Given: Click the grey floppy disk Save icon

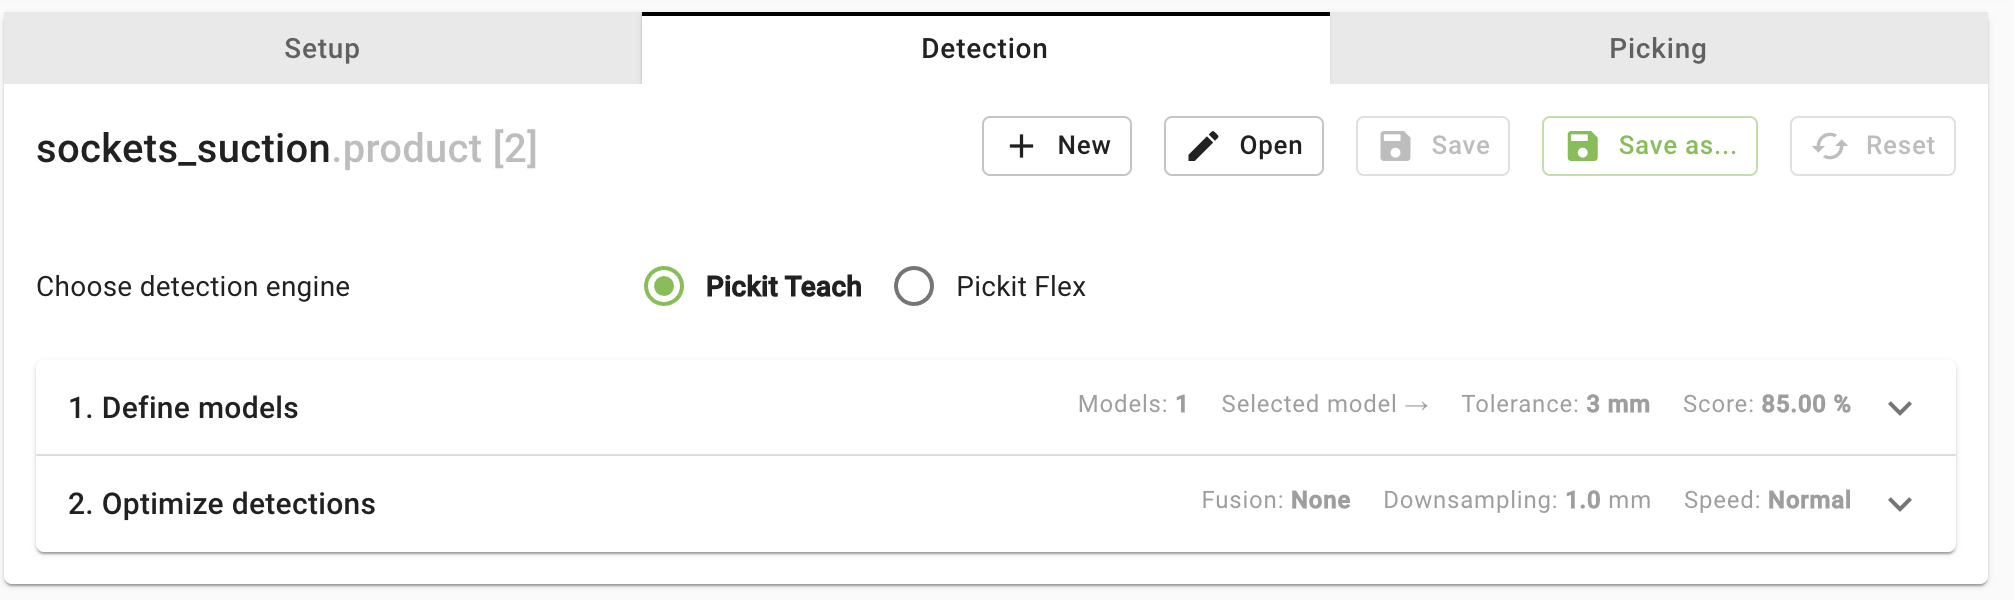Looking at the screenshot, I should click(1395, 146).
